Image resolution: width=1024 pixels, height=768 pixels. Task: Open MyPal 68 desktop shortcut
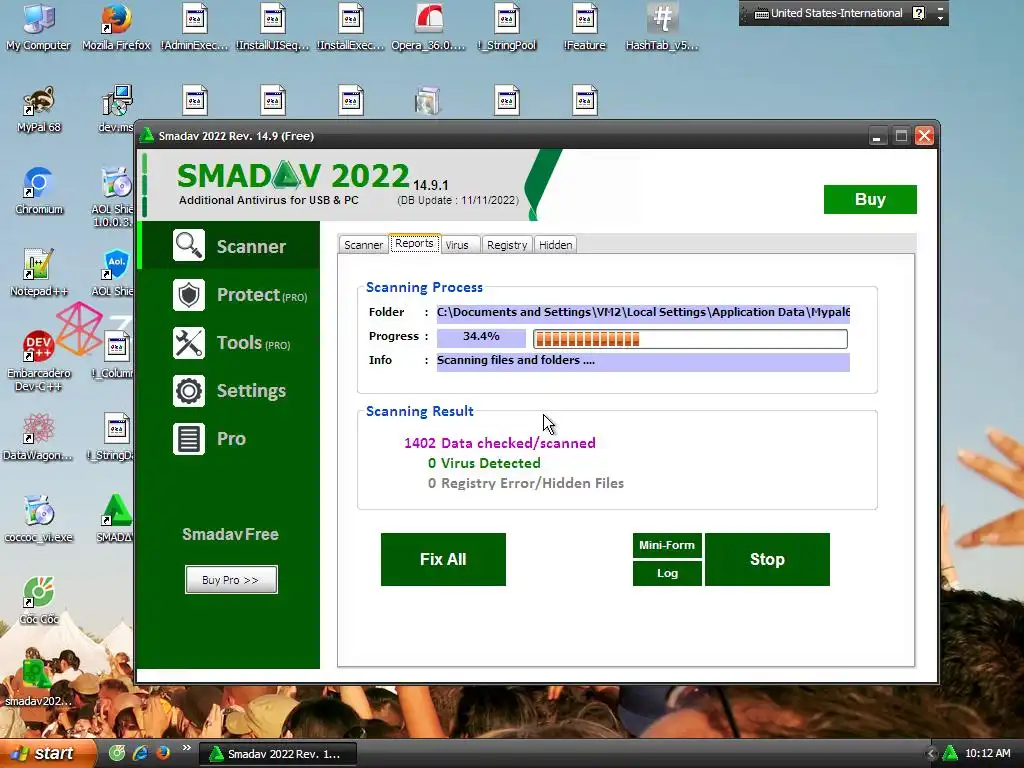(x=39, y=109)
